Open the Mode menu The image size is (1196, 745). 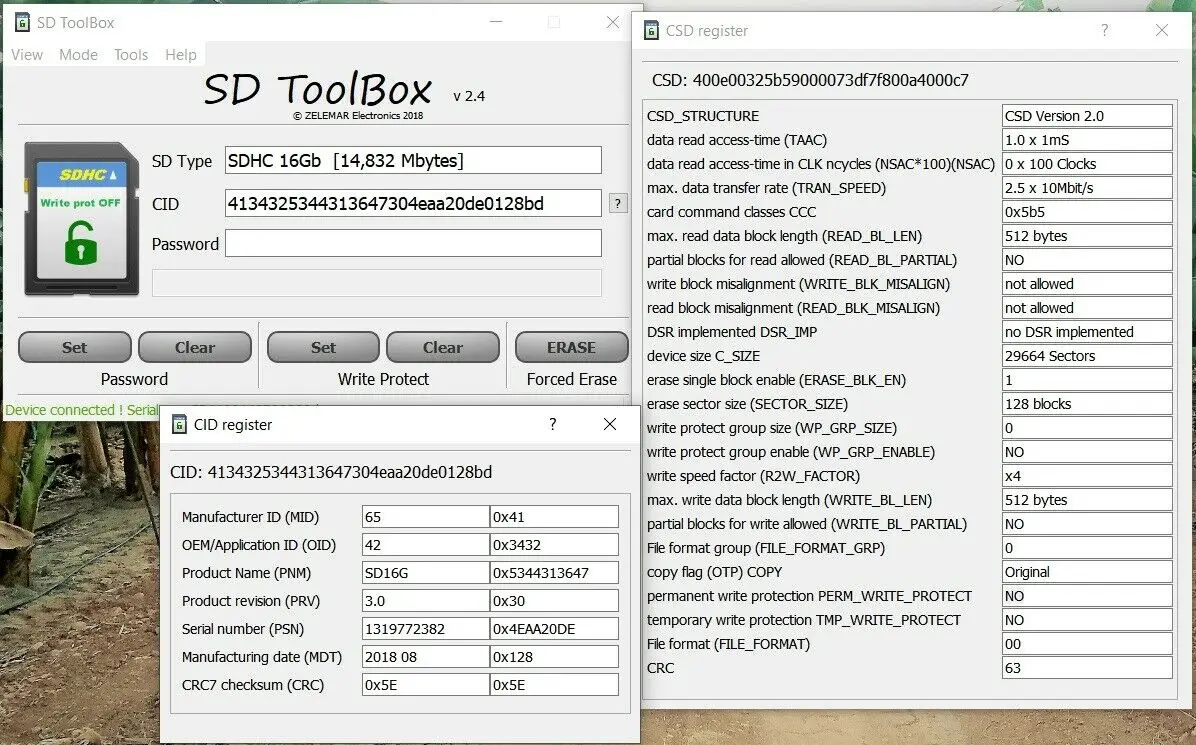click(78, 55)
